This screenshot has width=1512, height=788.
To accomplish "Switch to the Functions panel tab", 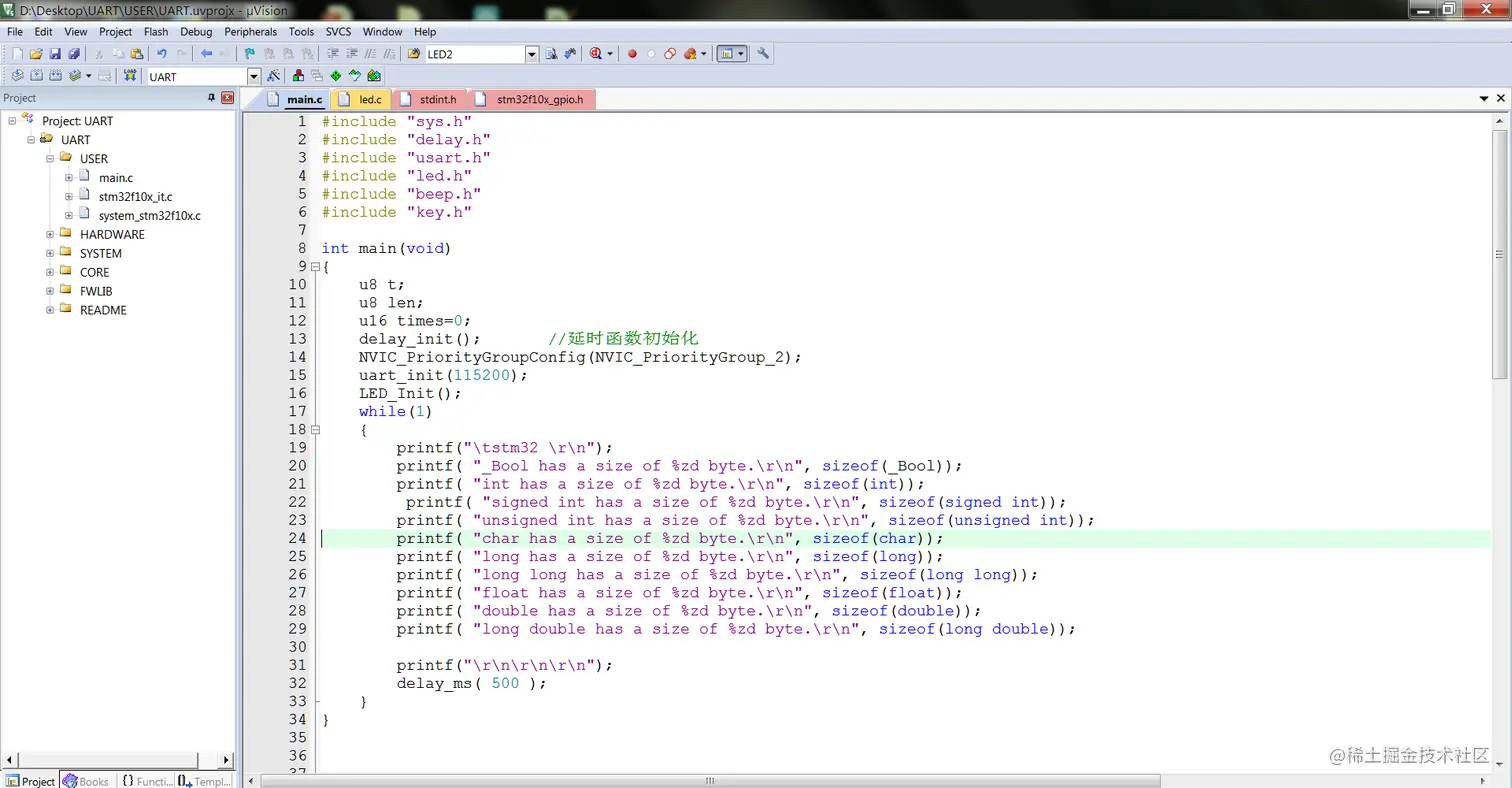I will pos(147,781).
